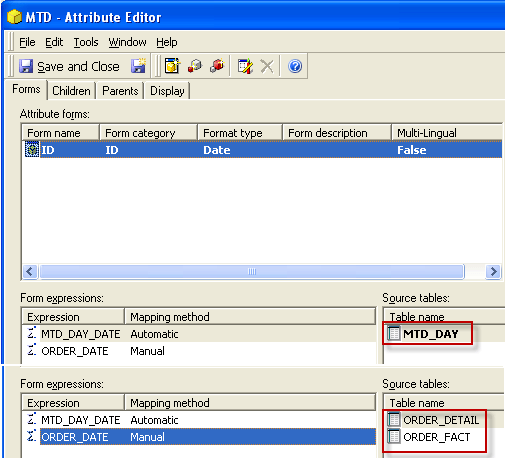The image size is (506, 458).
Task: Click the Save and New toolbar icon
Action: tap(138, 66)
